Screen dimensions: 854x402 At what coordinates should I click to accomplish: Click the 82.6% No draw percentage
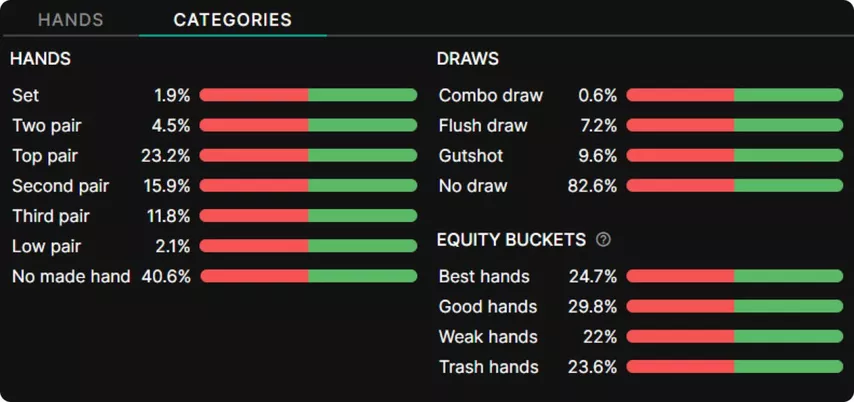[x=597, y=186]
